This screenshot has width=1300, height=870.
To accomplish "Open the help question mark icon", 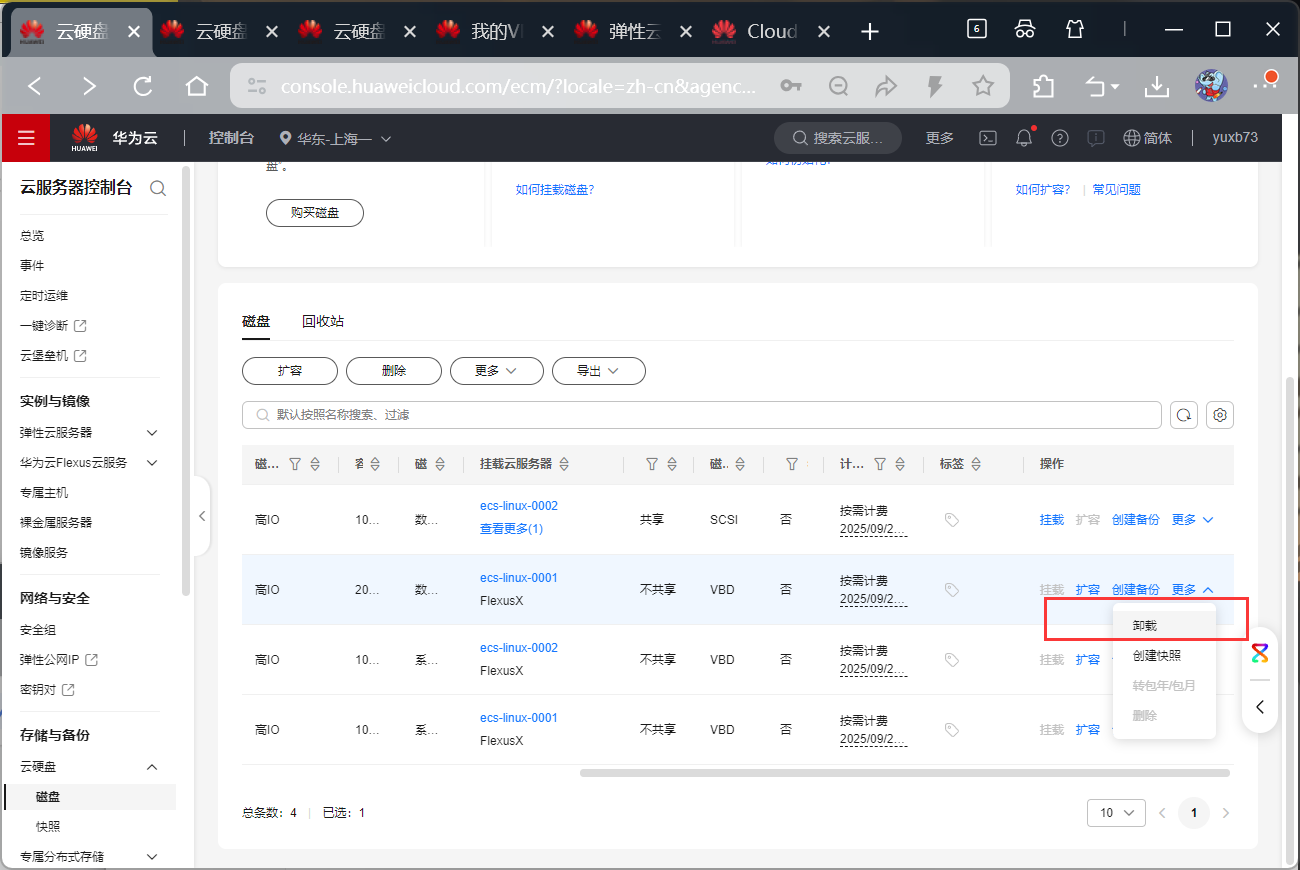I will [1060, 138].
